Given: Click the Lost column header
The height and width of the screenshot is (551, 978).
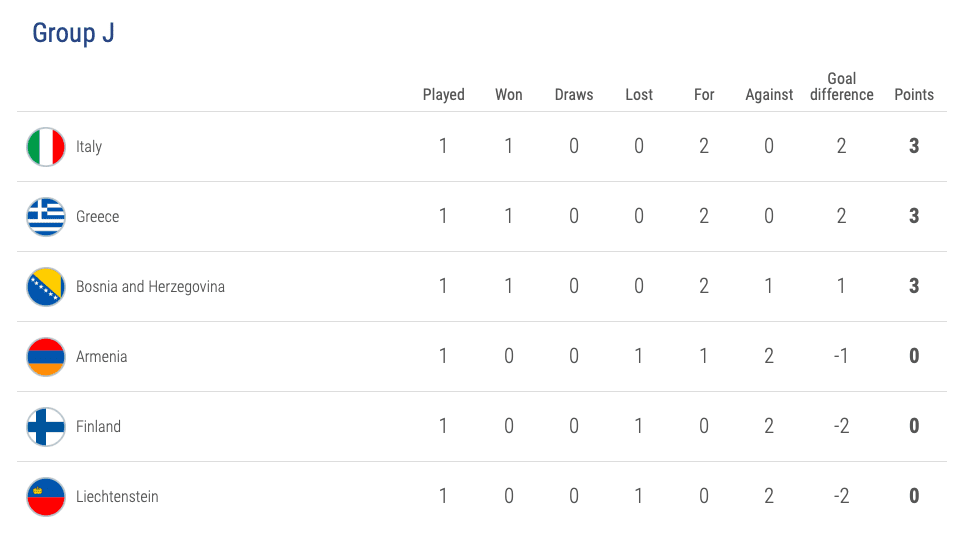Looking at the screenshot, I should [x=639, y=95].
